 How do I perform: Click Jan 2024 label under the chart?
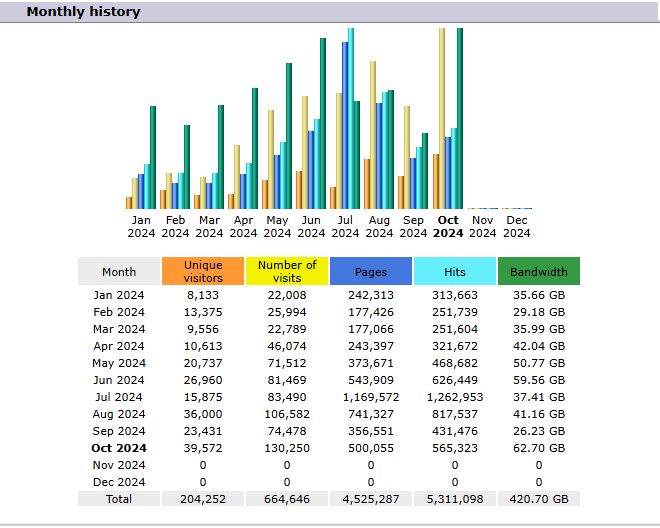(141, 227)
